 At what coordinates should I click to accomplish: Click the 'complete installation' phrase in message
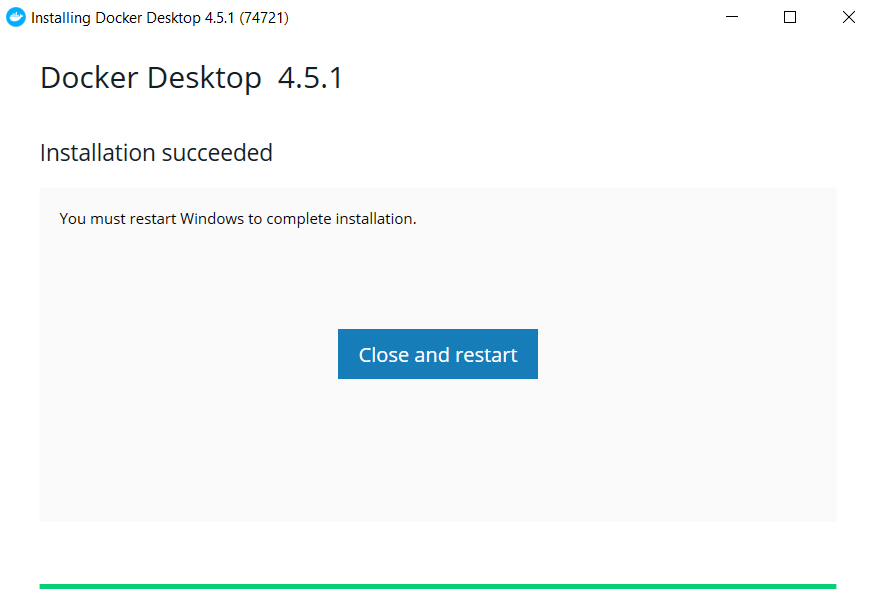[341, 219]
